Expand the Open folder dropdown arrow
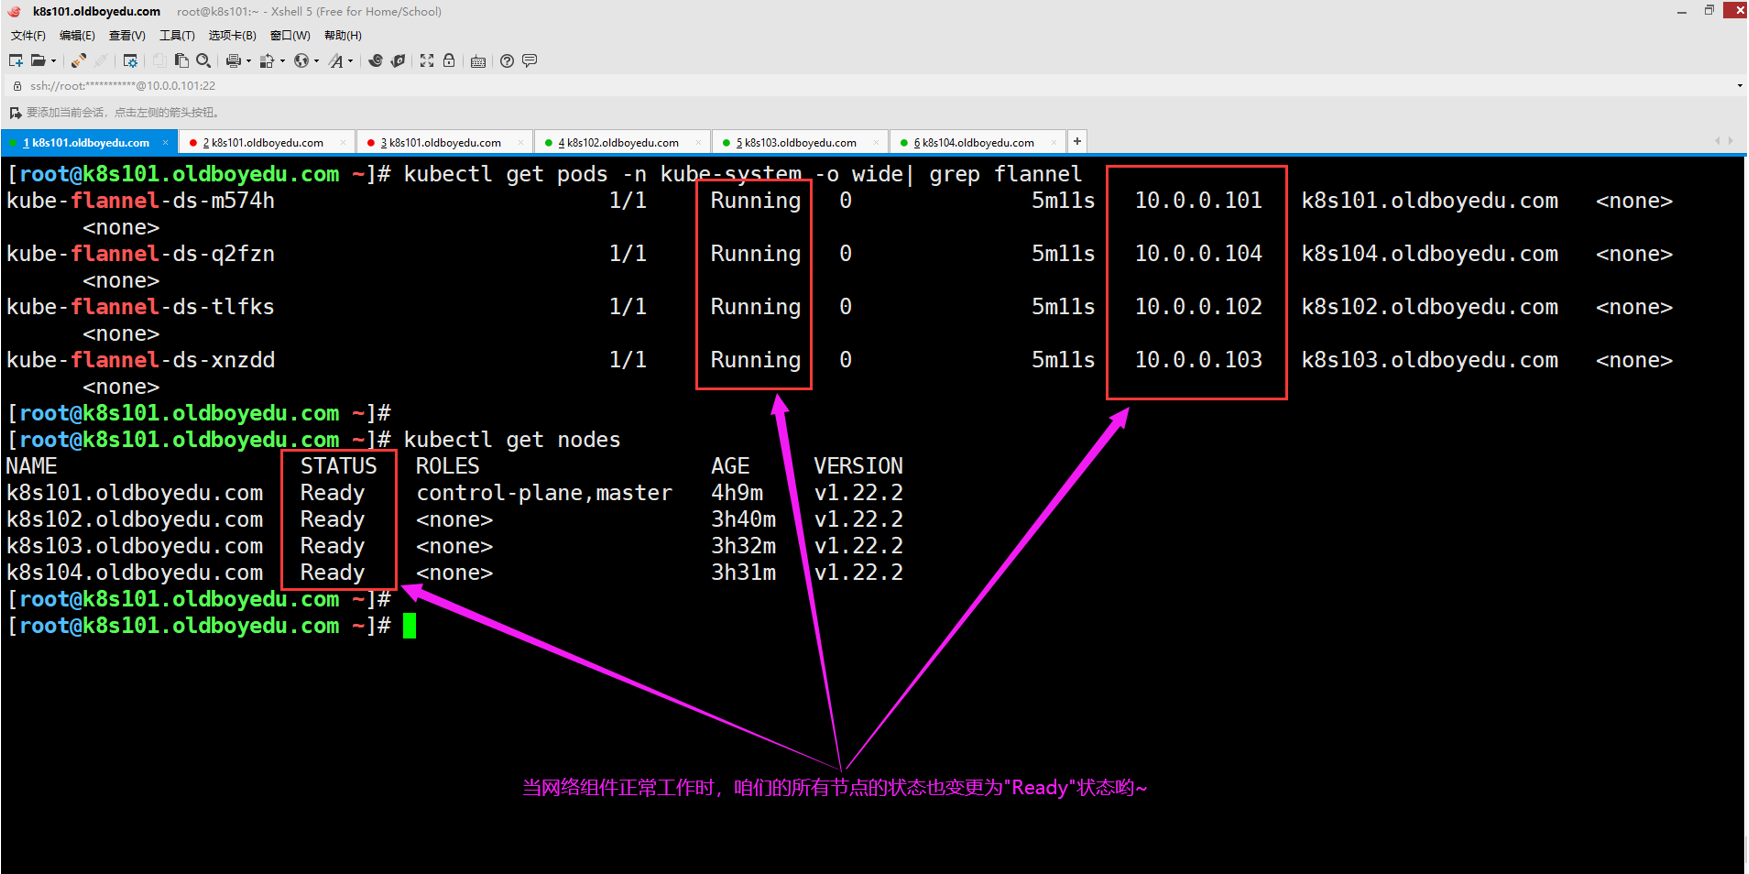1749x874 pixels. [54, 61]
